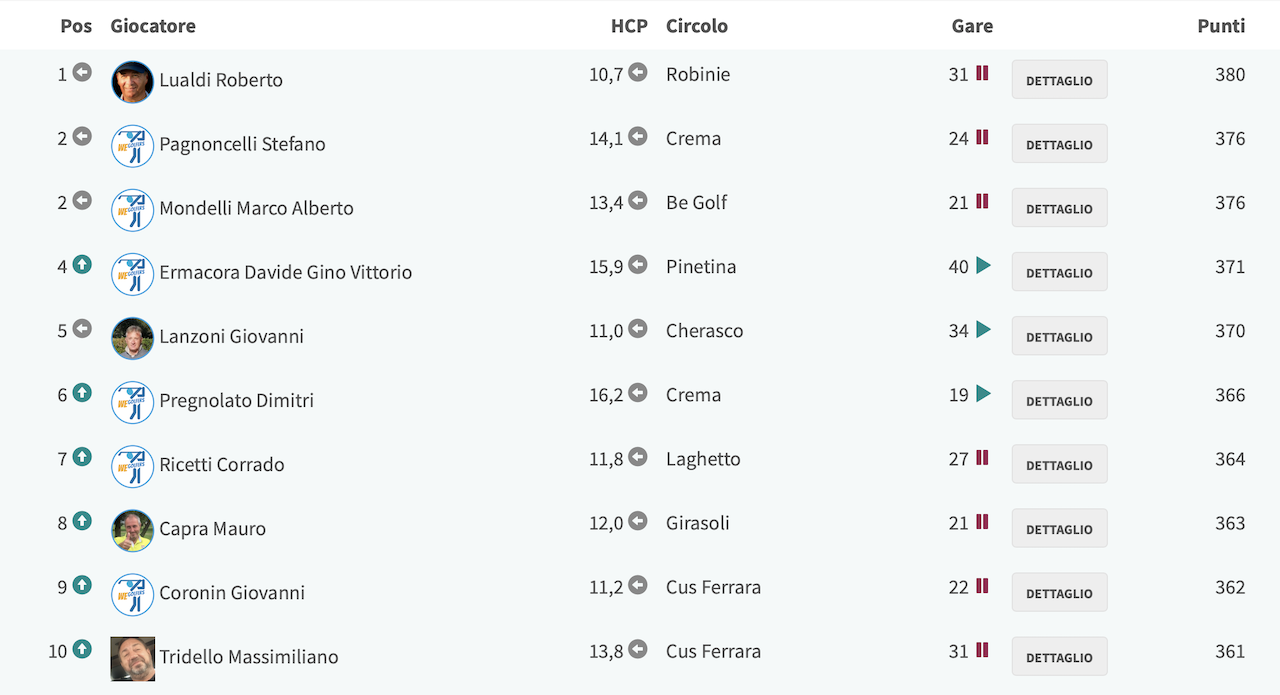Sort by the HCP column header
The width and height of the screenshot is (1280, 695).
629,26
